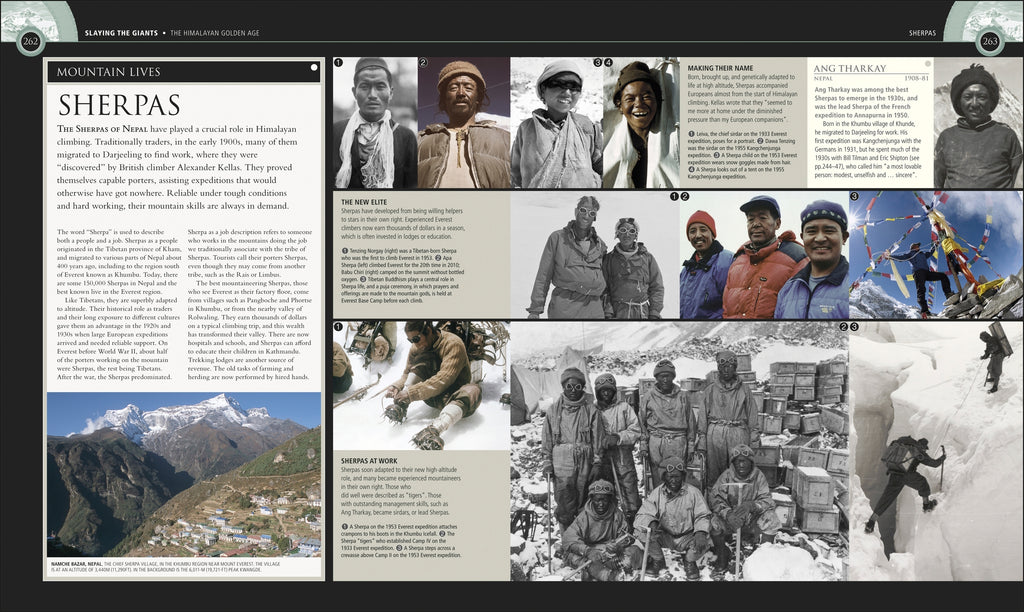
Task: Select marker 2 above the Dawa Tenzing portrait
Action: pyautogui.click(x=423, y=63)
